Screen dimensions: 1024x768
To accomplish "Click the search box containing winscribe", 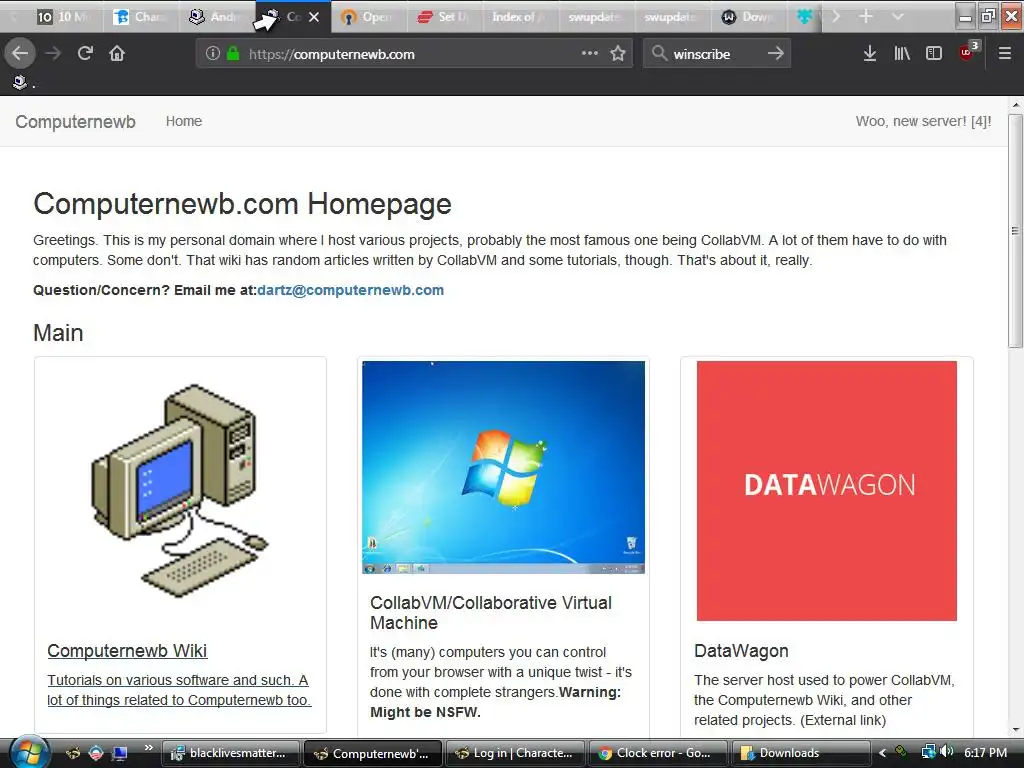I will click(x=717, y=54).
